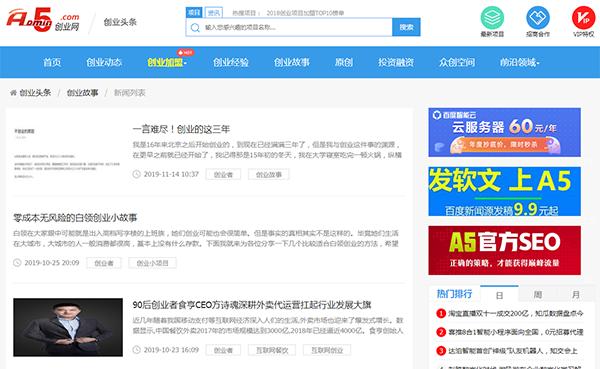Switch 热门排行 to the 月 tab

pos(576,295)
